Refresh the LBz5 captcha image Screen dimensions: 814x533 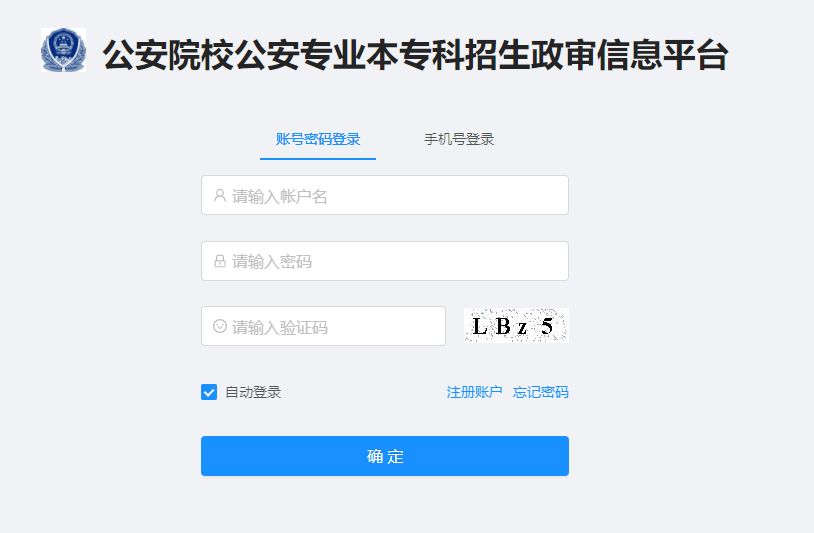pyautogui.click(x=516, y=326)
